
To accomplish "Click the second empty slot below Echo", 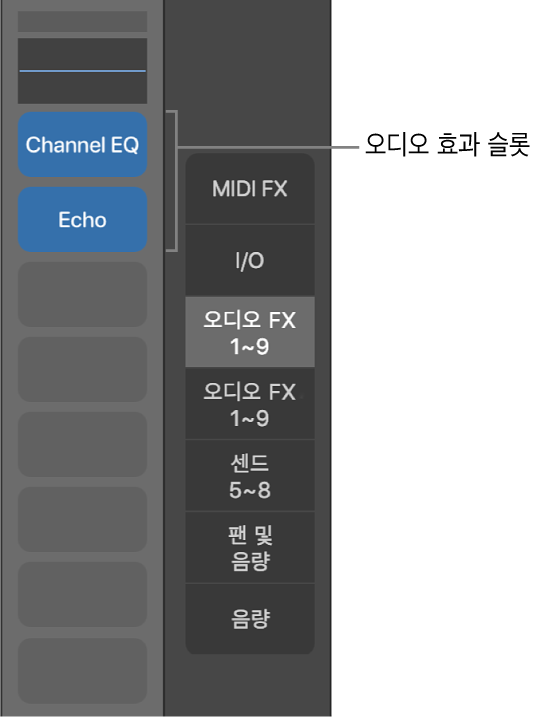I will click(x=82, y=370).
